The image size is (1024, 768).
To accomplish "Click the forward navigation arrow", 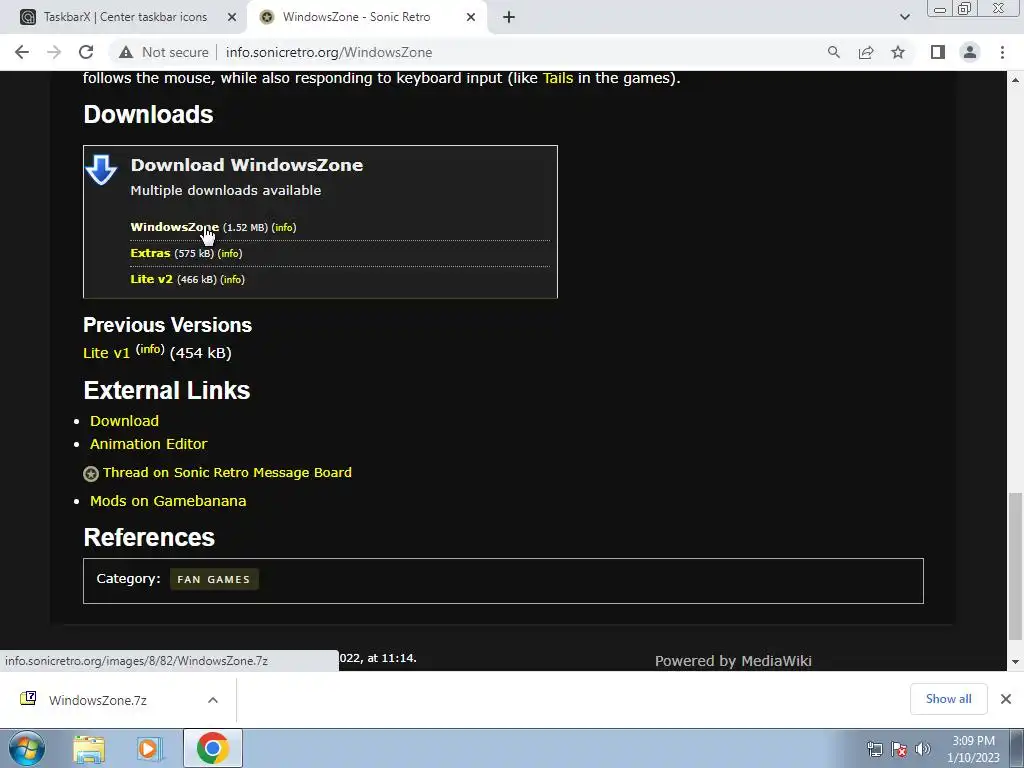I will point(54,52).
